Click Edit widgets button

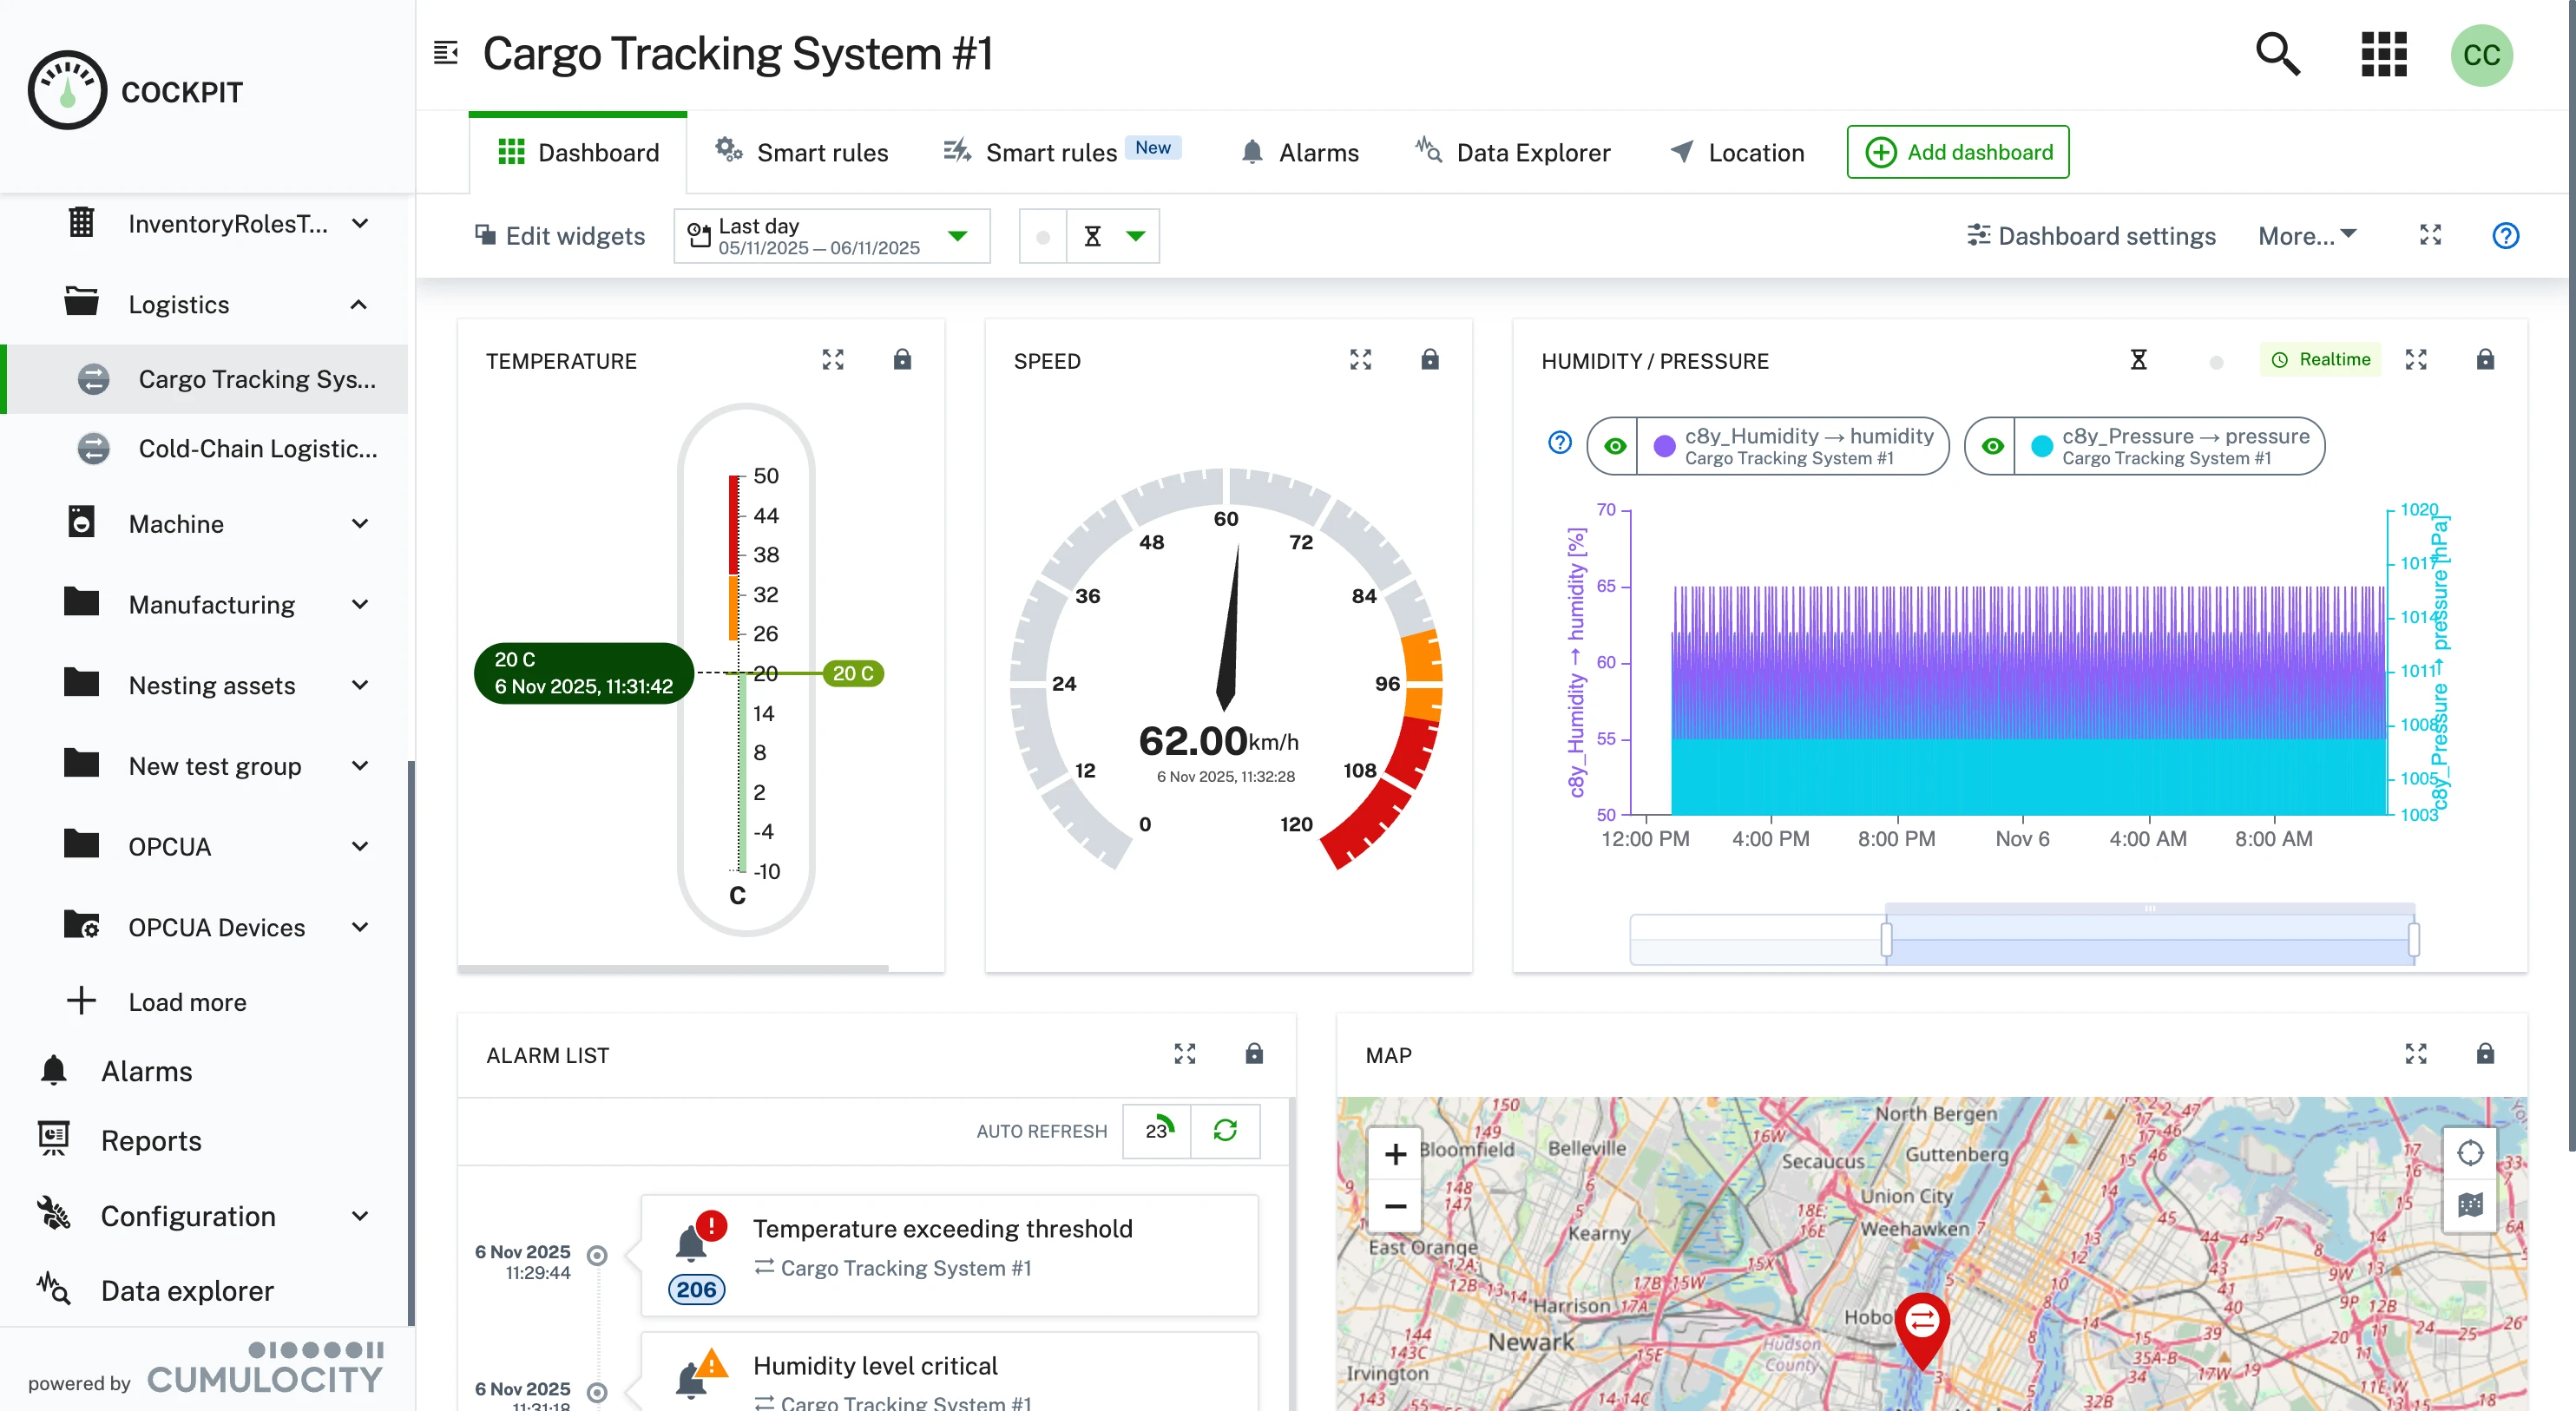tap(559, 236)
